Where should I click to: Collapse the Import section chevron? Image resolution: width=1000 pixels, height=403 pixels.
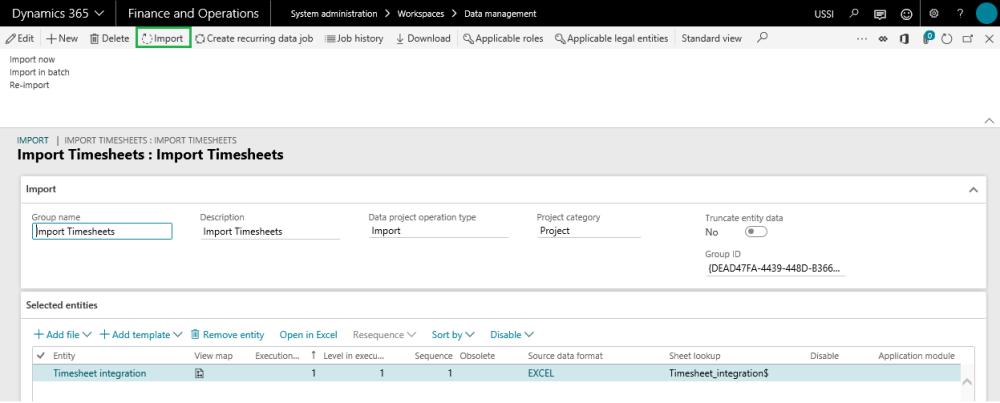pyautogui.click(x=973, y=189)
